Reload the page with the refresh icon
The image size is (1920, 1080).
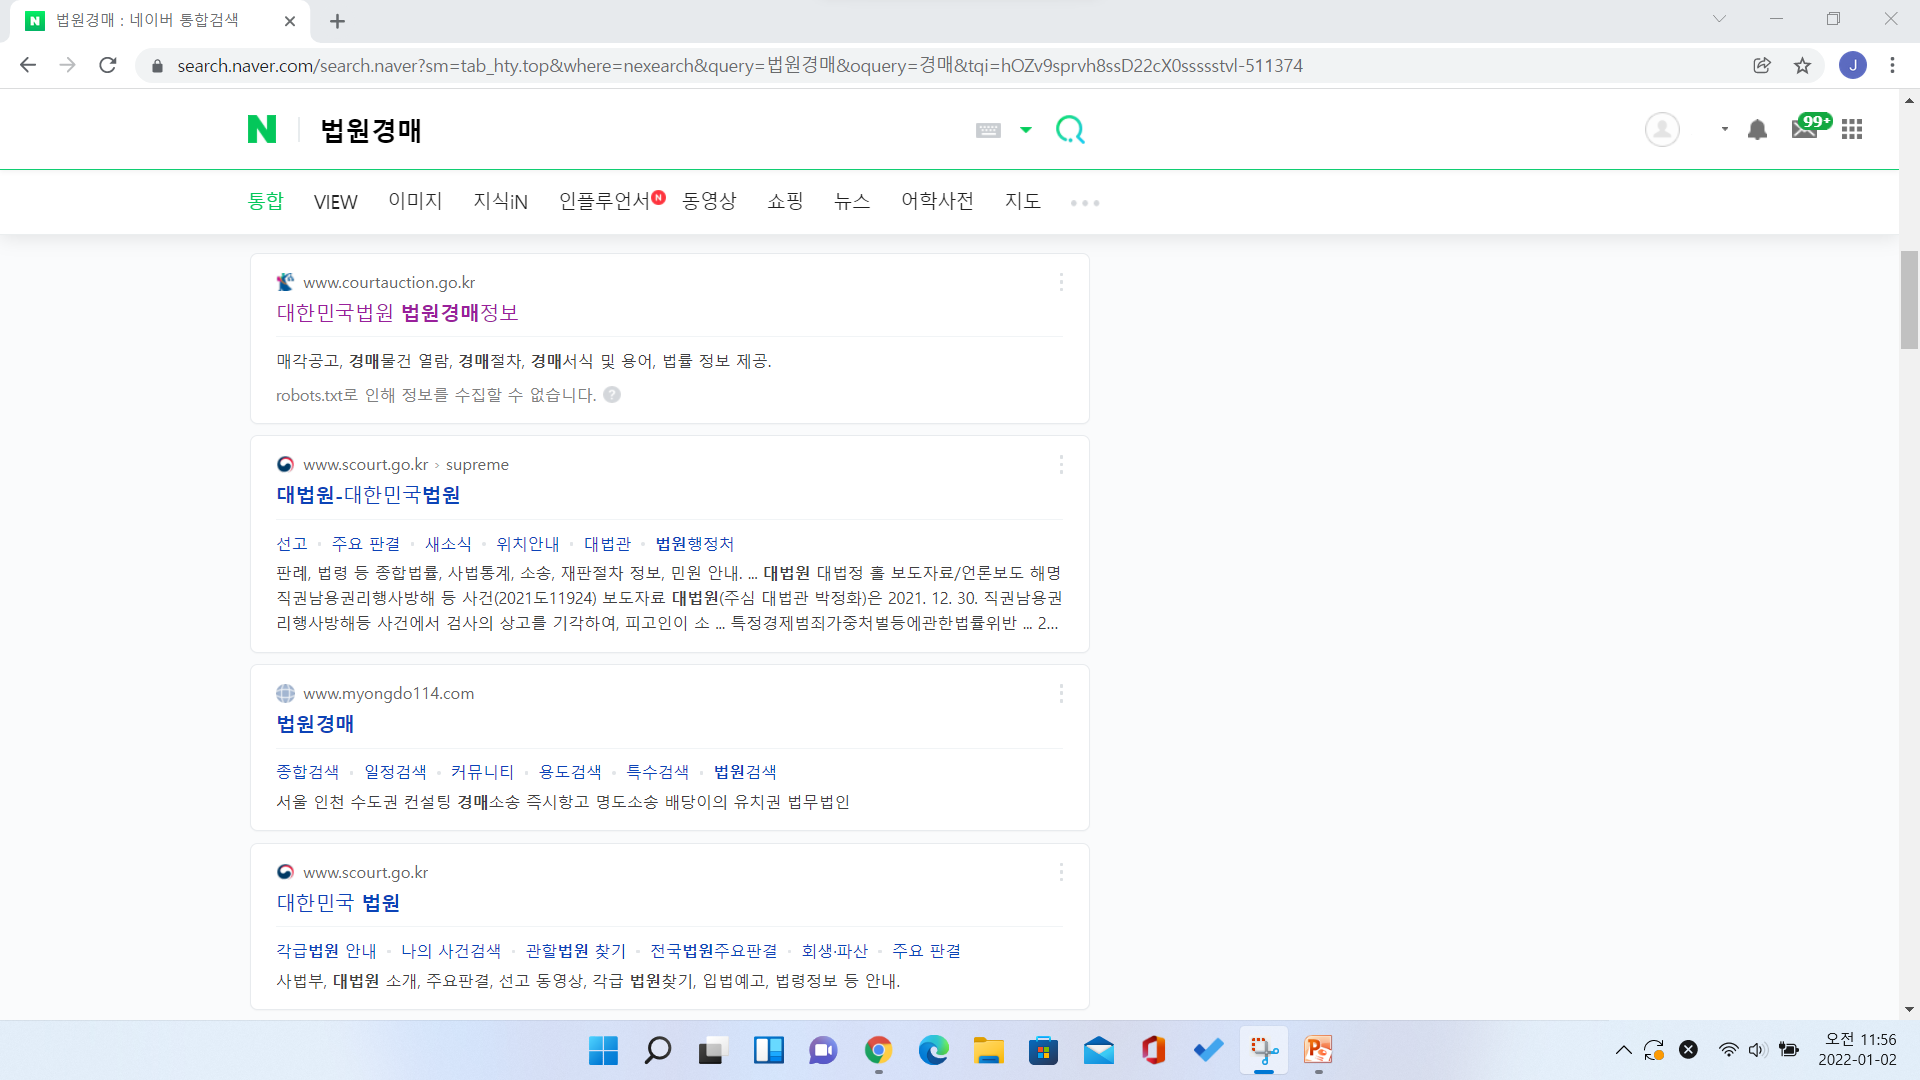point(108,65)
